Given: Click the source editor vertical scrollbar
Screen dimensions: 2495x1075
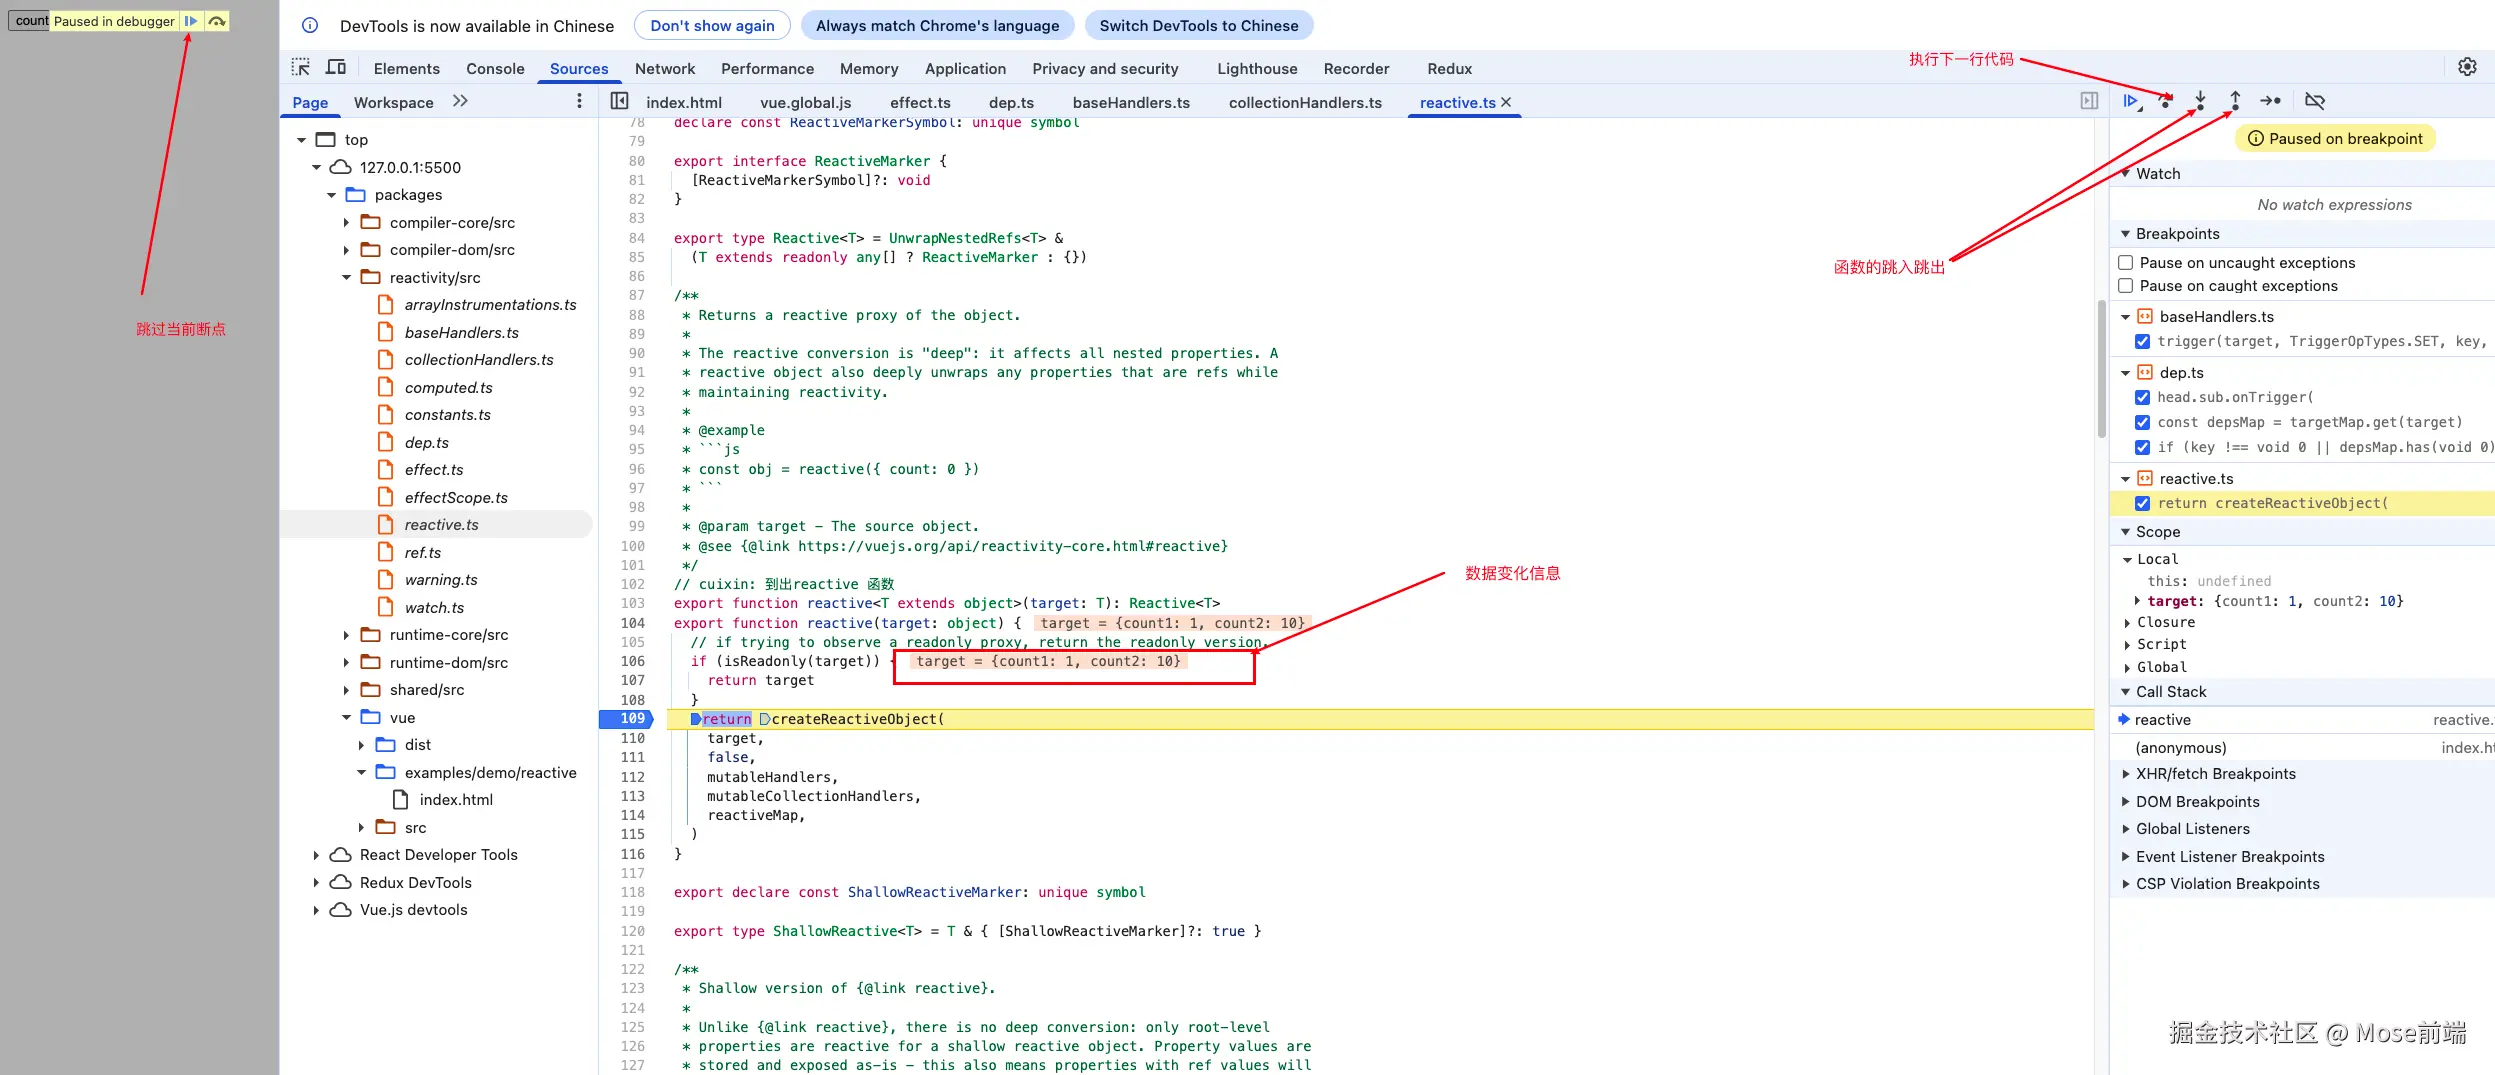Looking at the screenshot, I should [2101, 370].
